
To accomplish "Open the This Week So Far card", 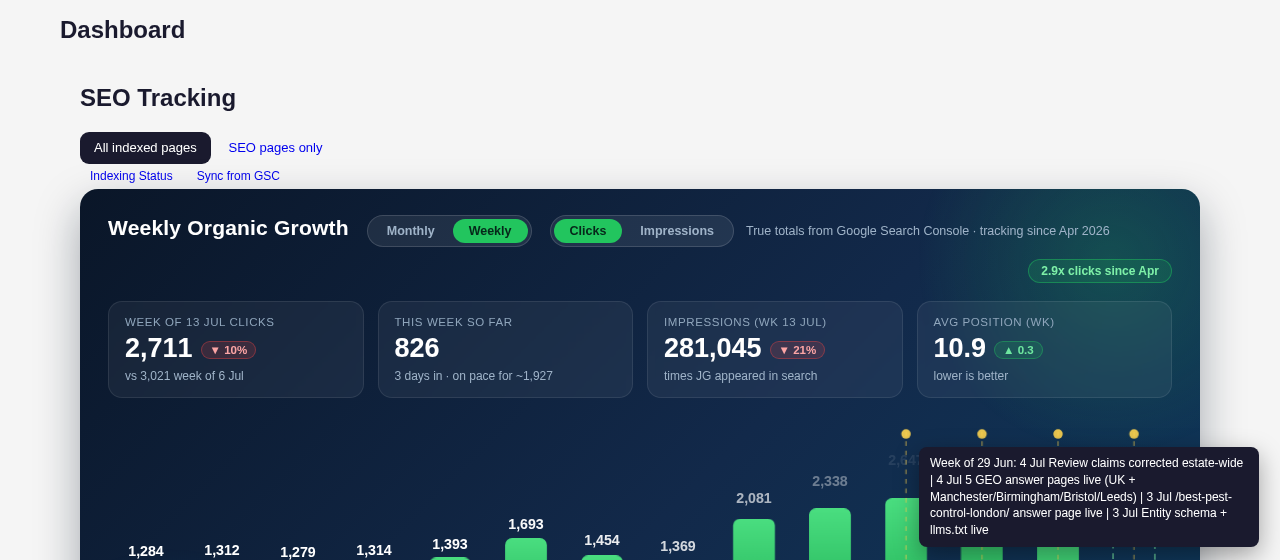I will (505, 350).
